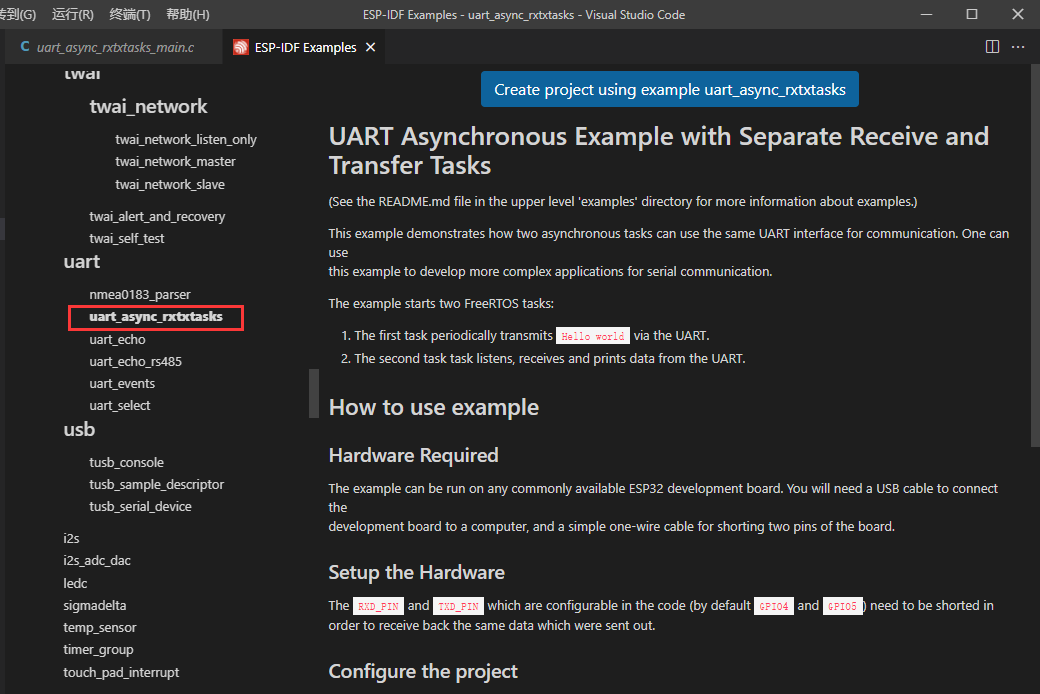The height and width of the screenshot is (694, 1040).
Task: Select twai_network_listen_only example
Action: [x=186, y=139]
